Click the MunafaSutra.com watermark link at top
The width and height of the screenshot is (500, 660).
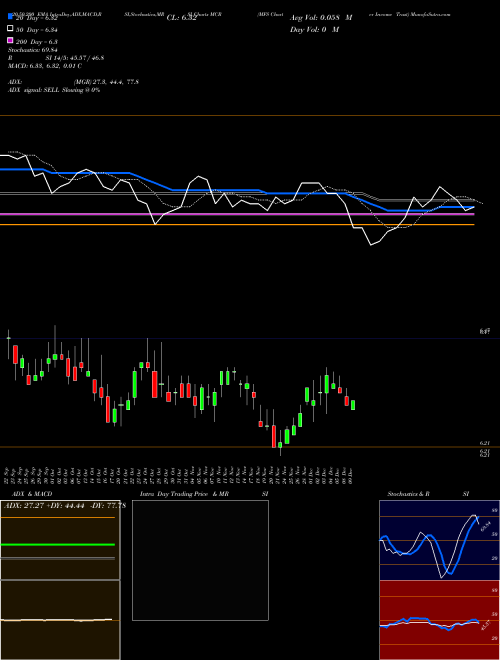coord(431,14)
